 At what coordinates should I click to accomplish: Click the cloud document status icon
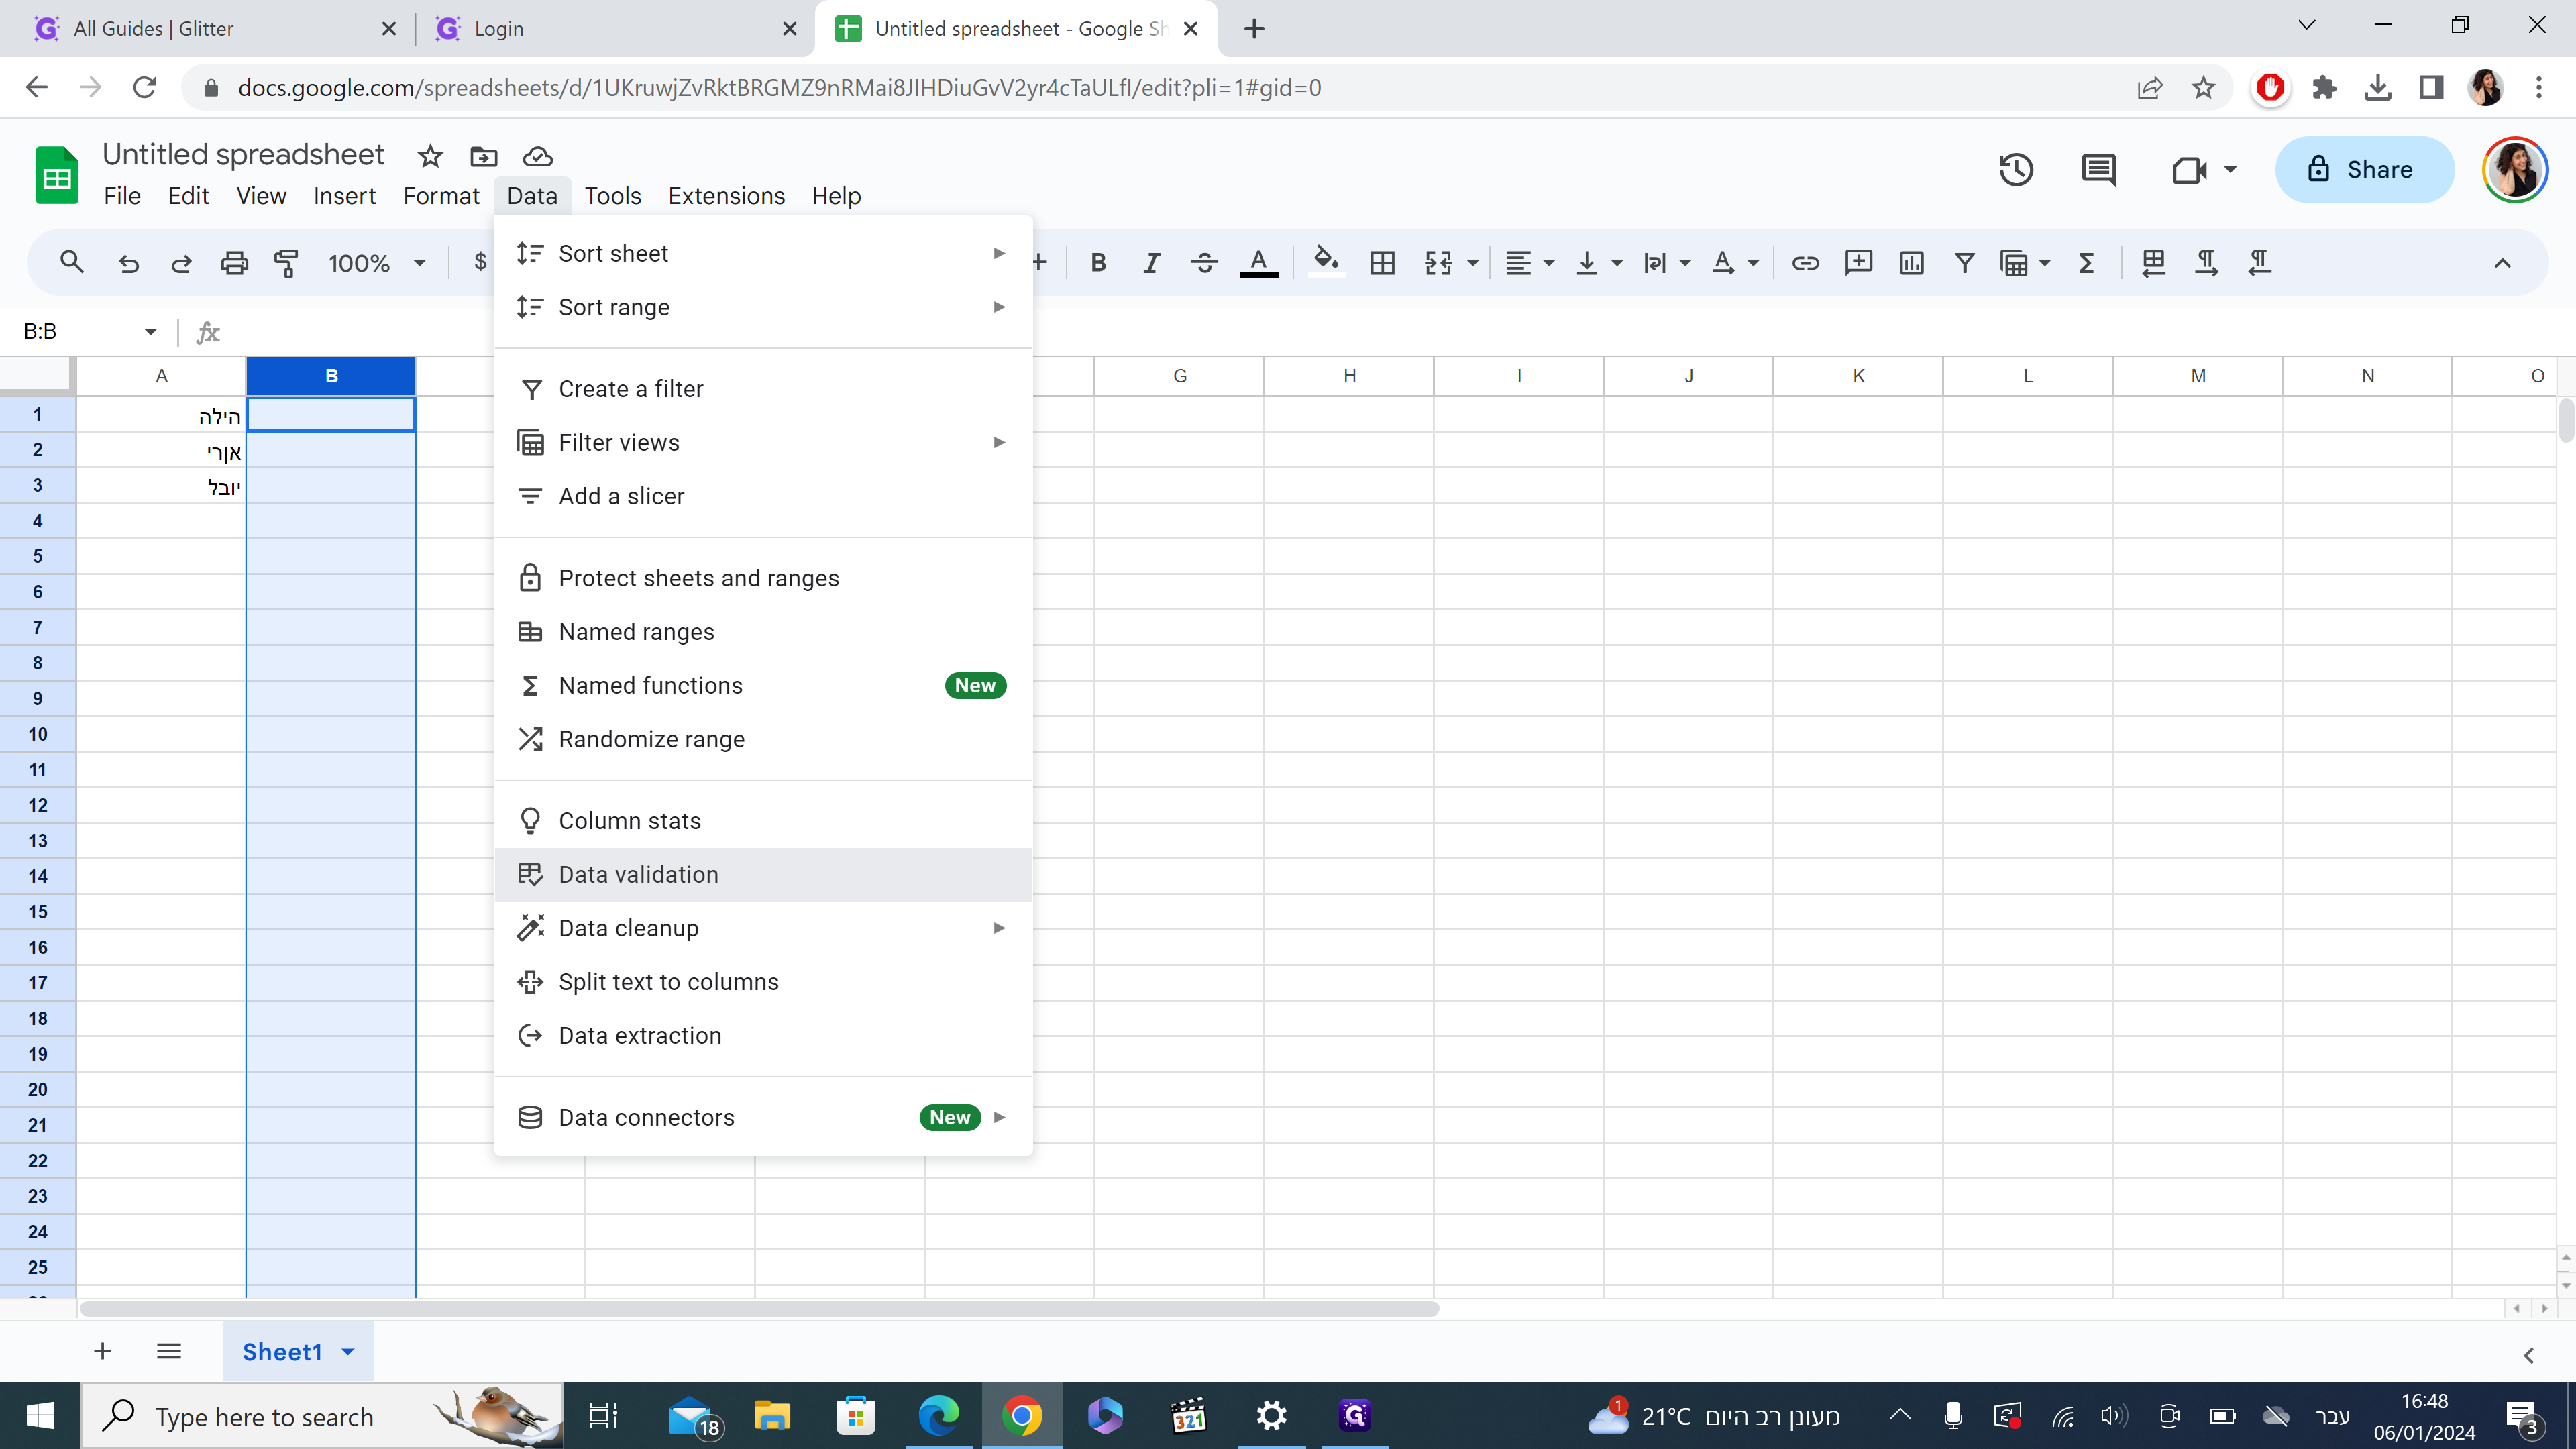[537, 156]
